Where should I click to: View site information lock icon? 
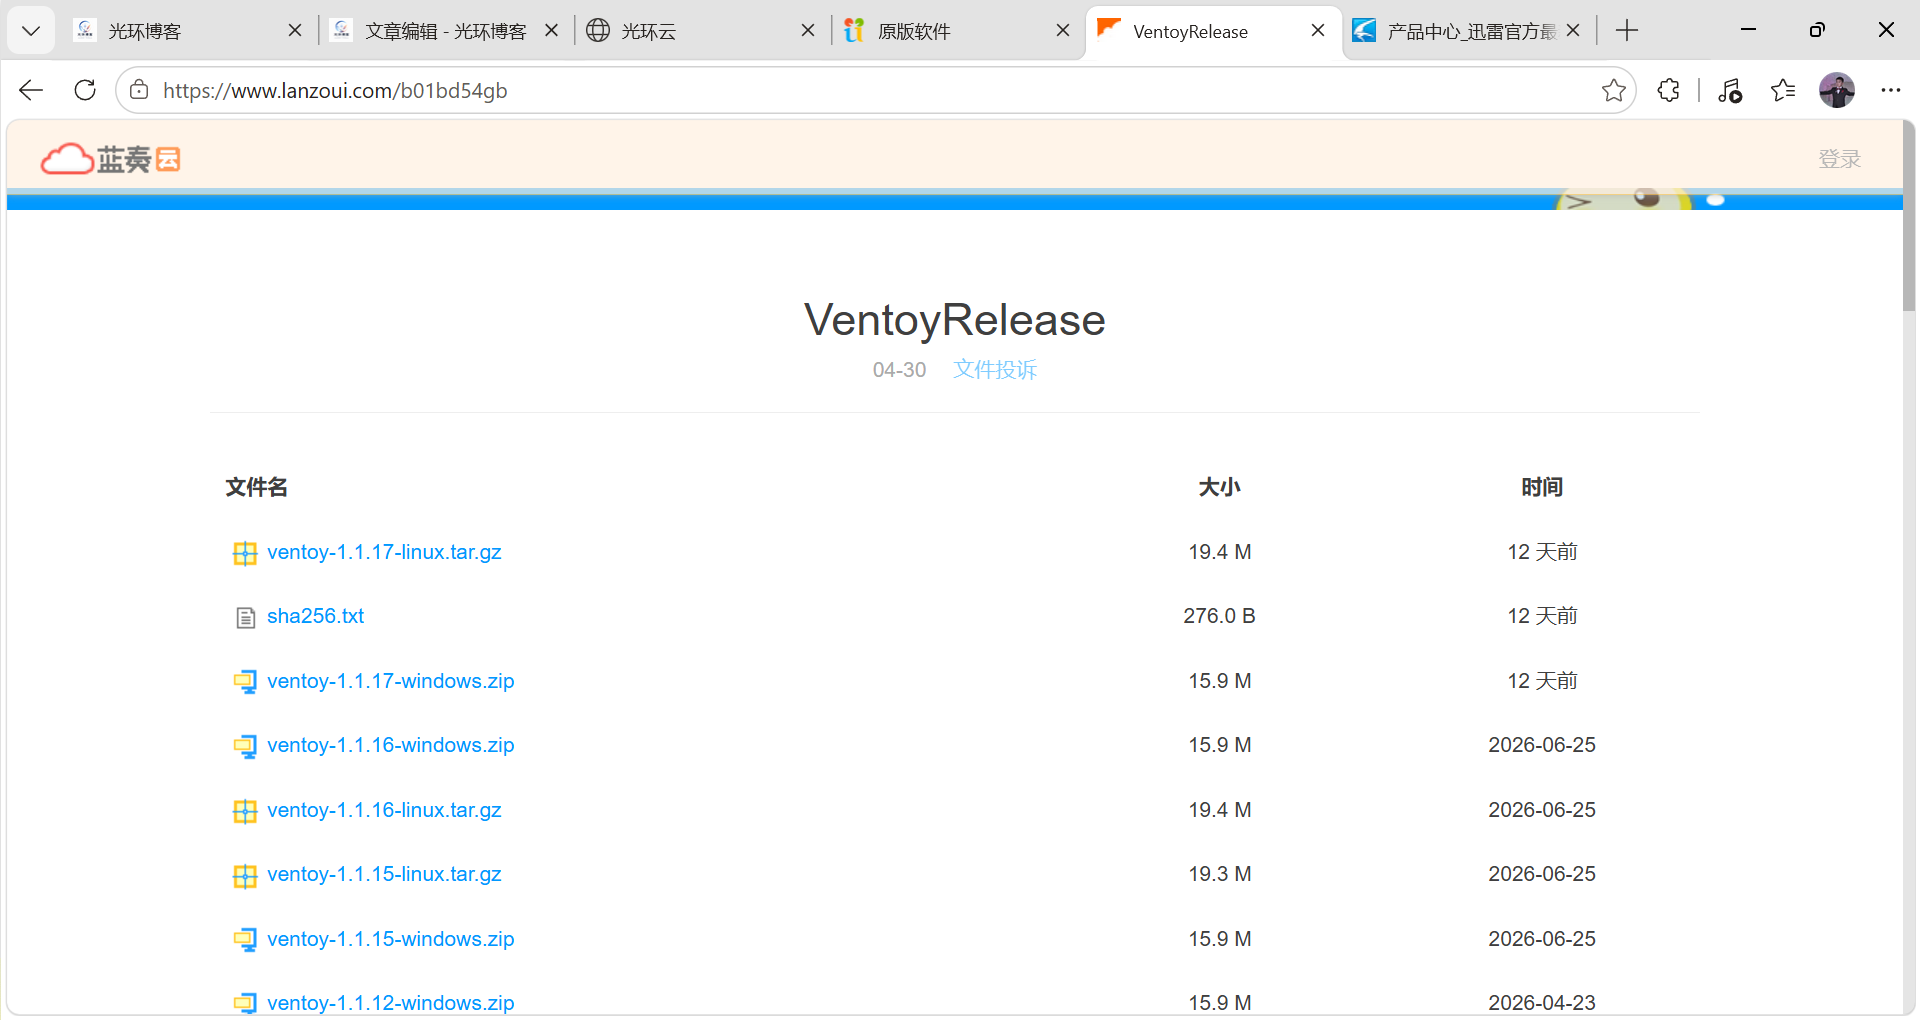point(139,90)
